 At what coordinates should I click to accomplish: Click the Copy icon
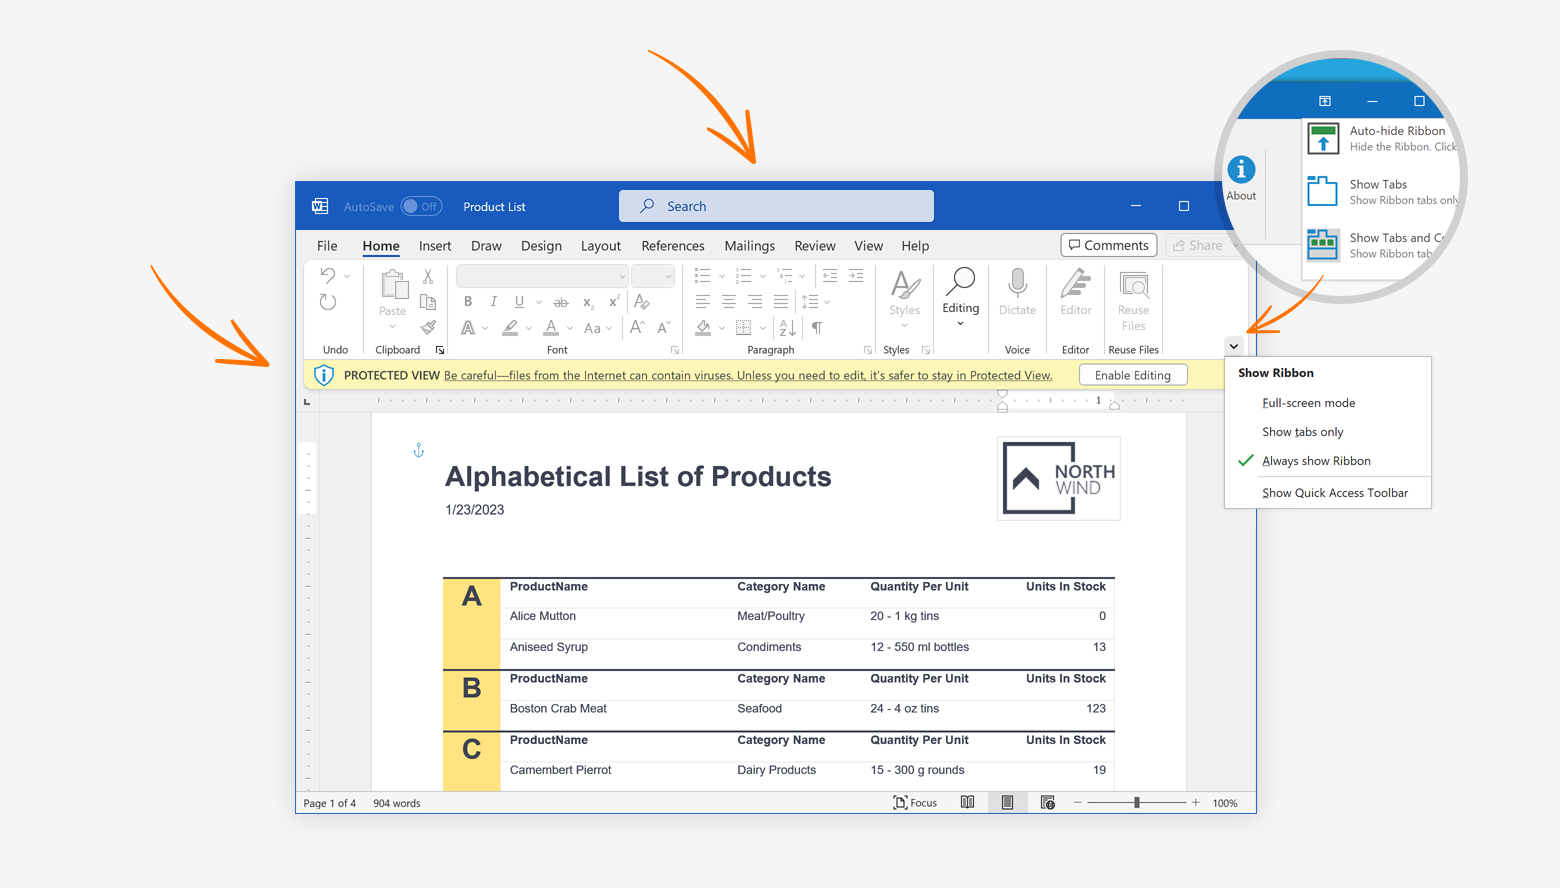[x=428, y=302]
